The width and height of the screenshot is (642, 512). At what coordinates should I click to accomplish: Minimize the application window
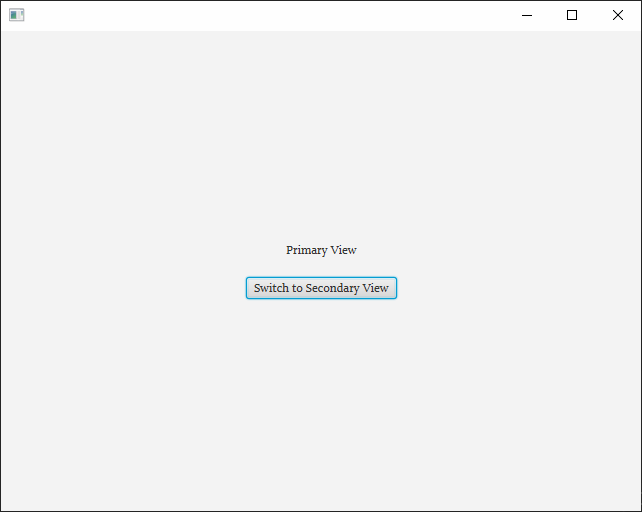coord(527,16)
